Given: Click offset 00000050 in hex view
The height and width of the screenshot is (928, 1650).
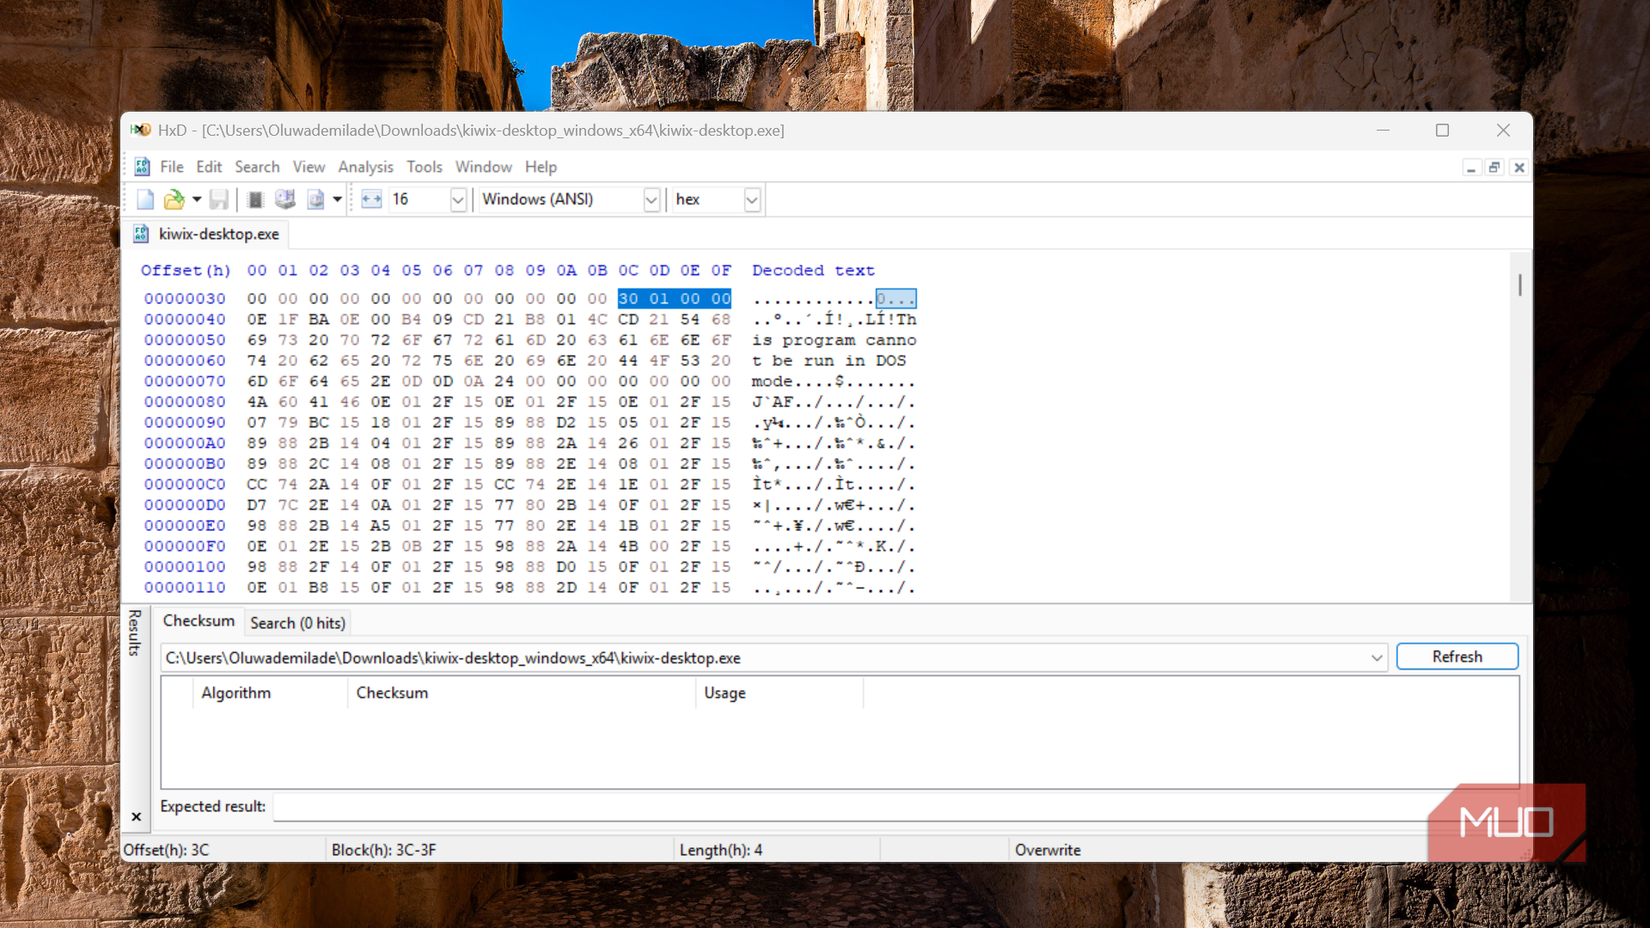Looking at the screenshot, I should pyautogui.click(x=185, y=340).
